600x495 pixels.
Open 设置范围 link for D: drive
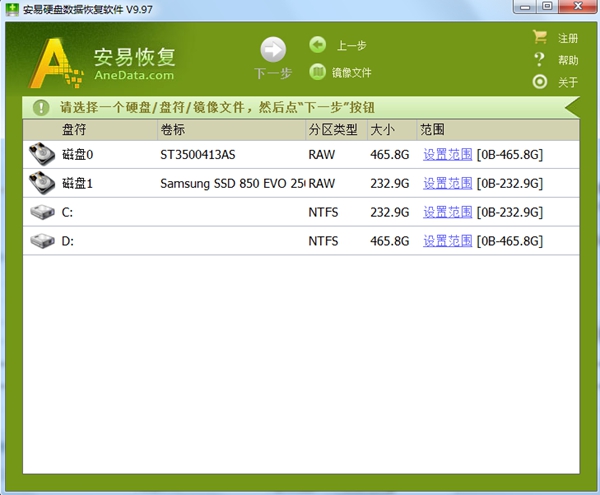[447, 241]
